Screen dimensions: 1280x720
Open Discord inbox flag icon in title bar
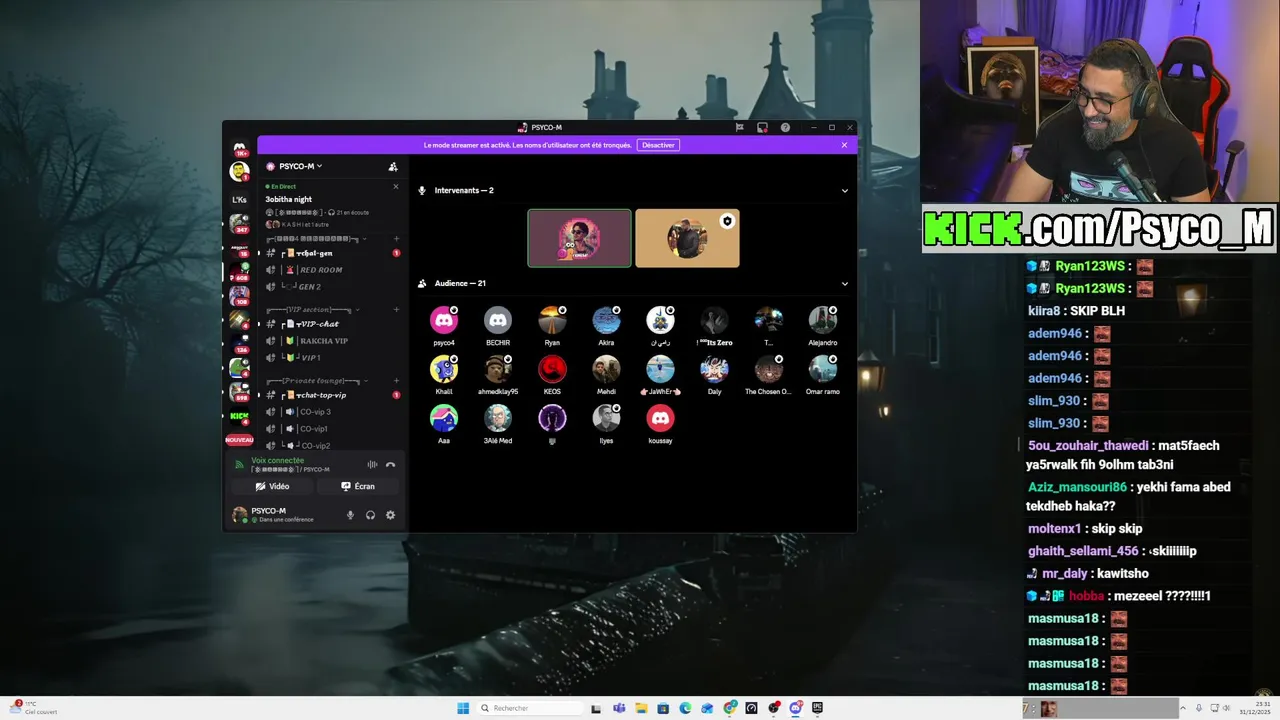point(740,128)
